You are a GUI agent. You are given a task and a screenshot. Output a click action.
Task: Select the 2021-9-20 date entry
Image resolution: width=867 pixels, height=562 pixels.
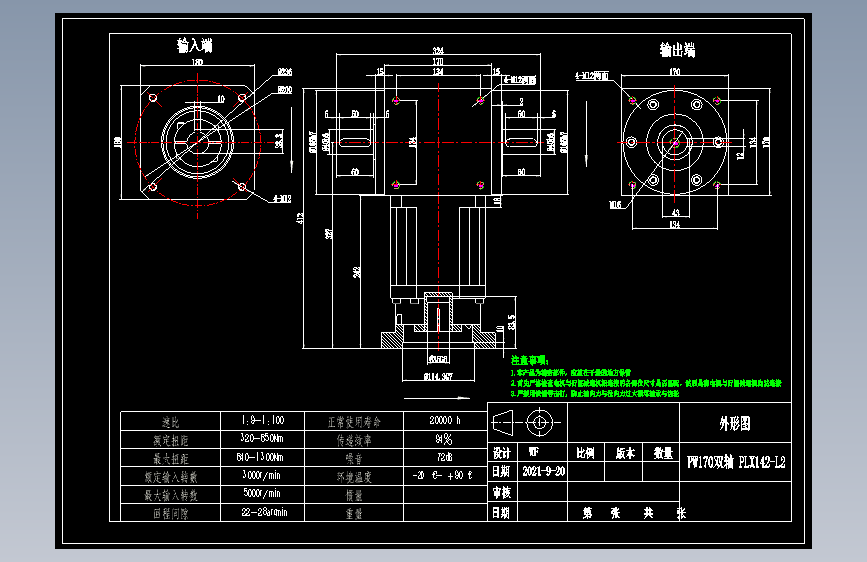point(544,471)
